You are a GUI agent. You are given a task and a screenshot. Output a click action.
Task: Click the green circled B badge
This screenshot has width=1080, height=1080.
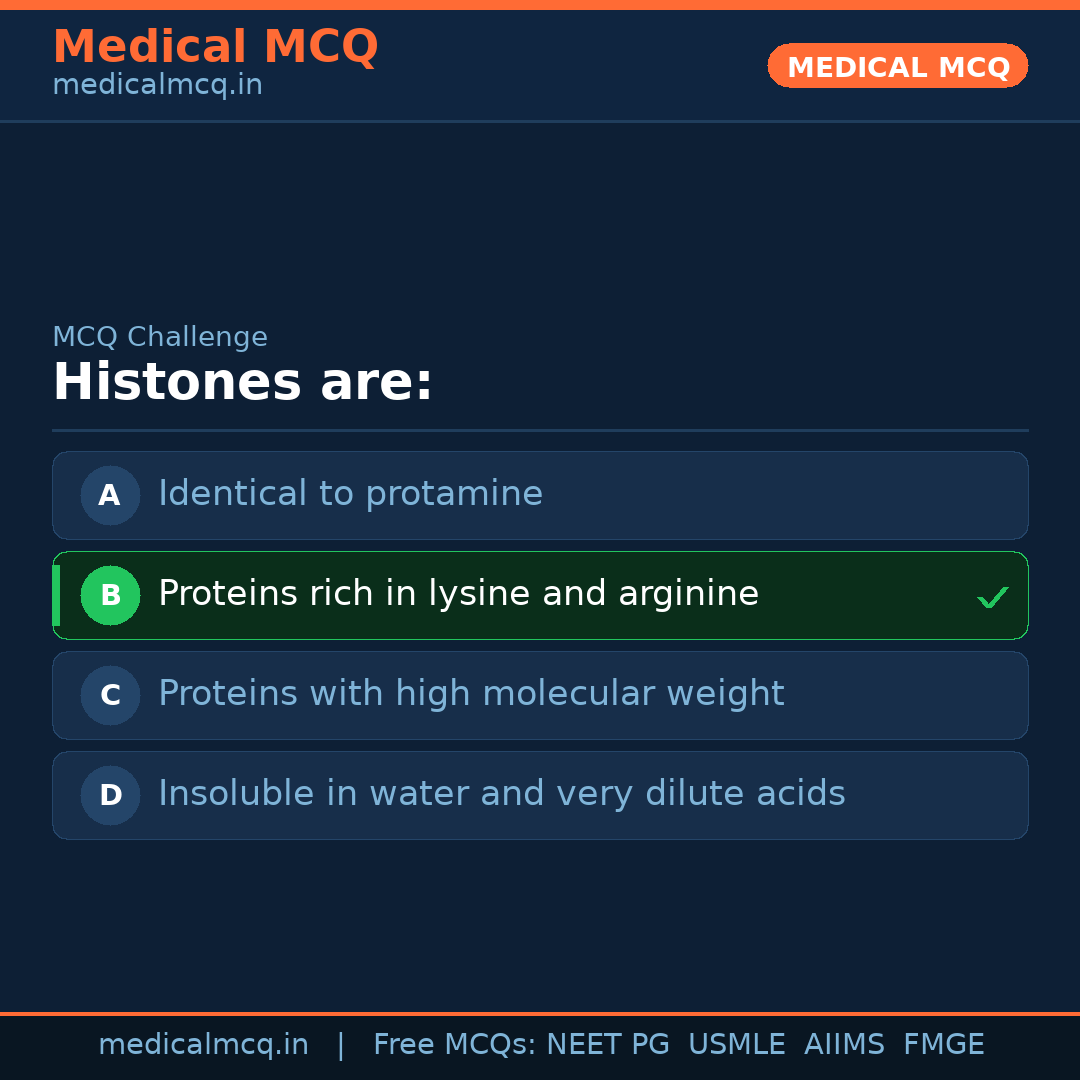110,595
